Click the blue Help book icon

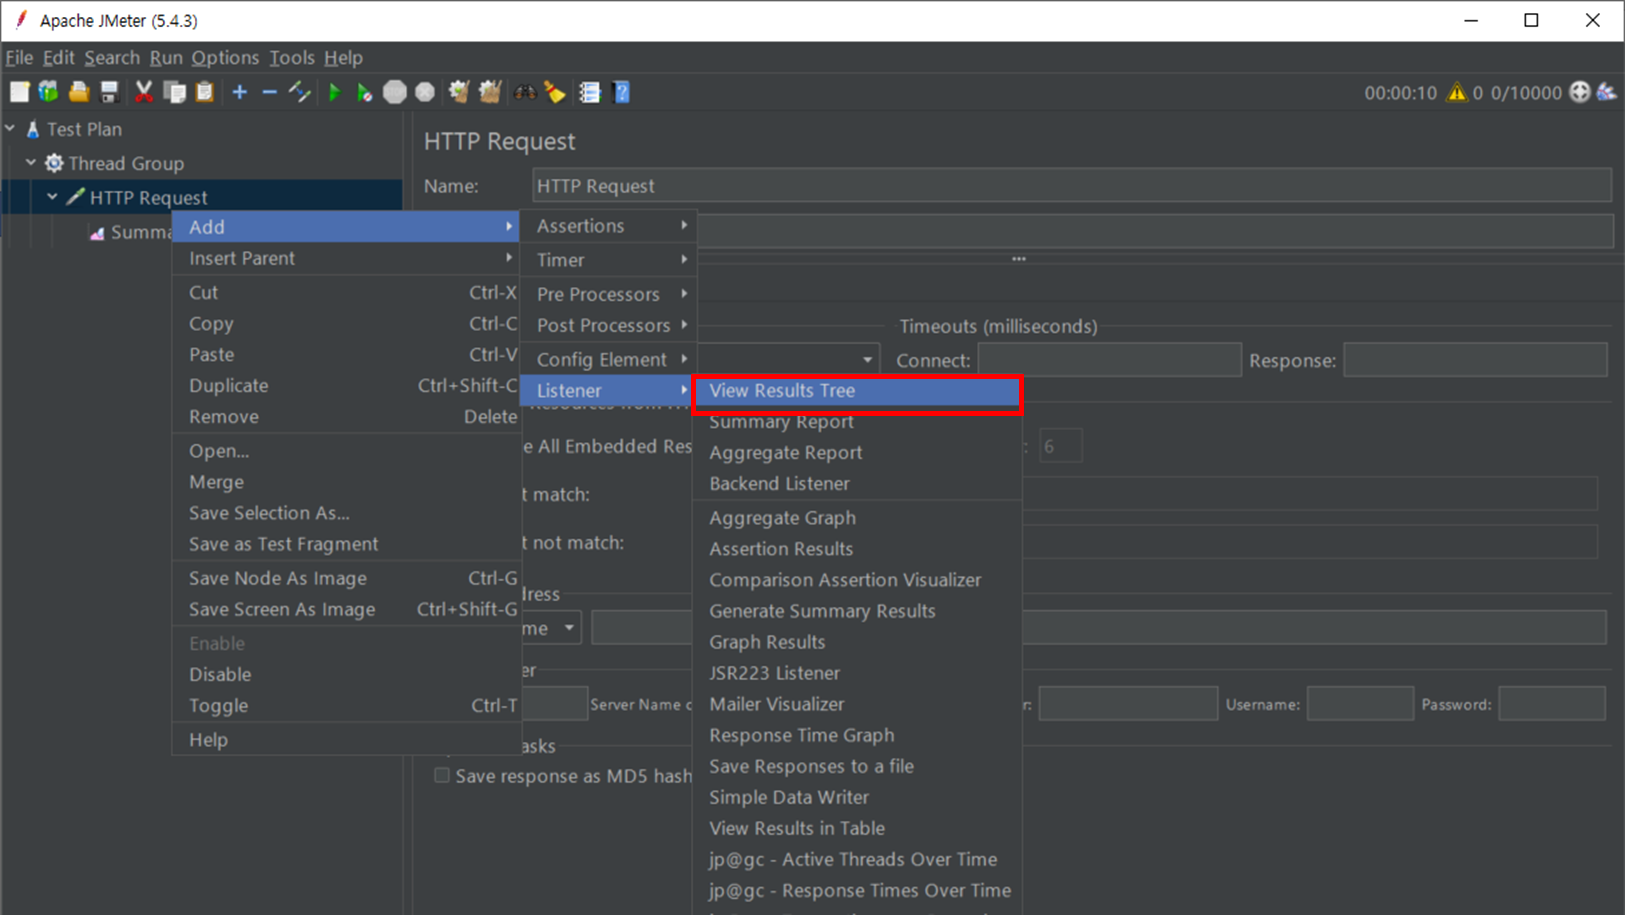coord(621,92)
